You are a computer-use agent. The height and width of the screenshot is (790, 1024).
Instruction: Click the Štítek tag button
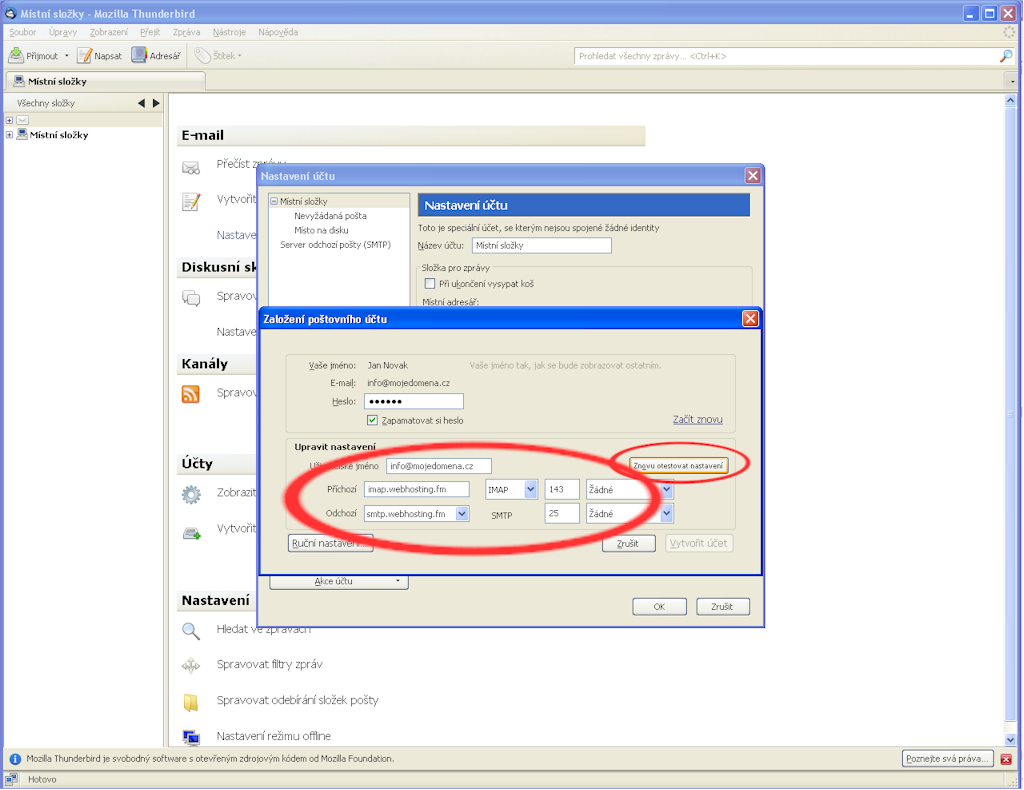pos(218,55)
